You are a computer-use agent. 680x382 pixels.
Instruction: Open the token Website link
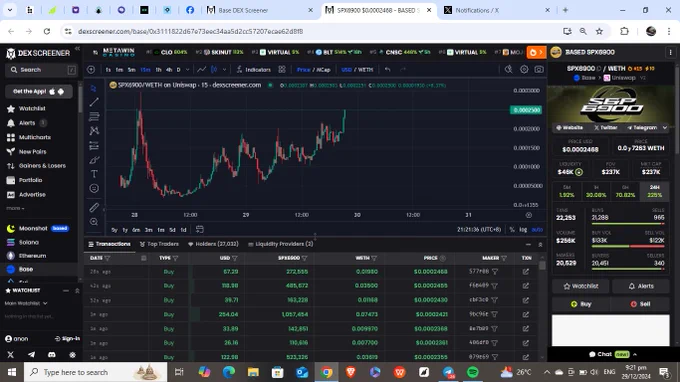click(569, 127)
